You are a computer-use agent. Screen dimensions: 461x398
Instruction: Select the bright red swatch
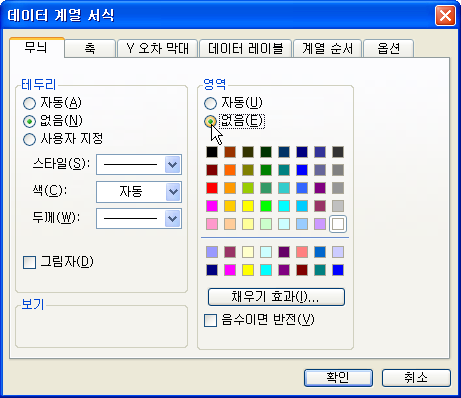[212, 188]
